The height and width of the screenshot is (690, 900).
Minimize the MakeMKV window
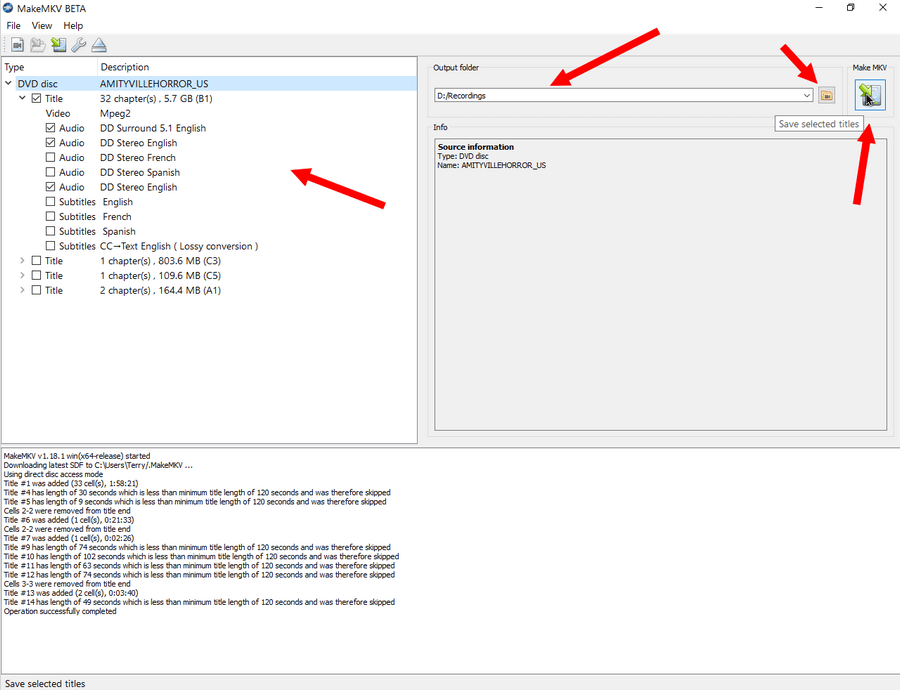pos(819,8)
